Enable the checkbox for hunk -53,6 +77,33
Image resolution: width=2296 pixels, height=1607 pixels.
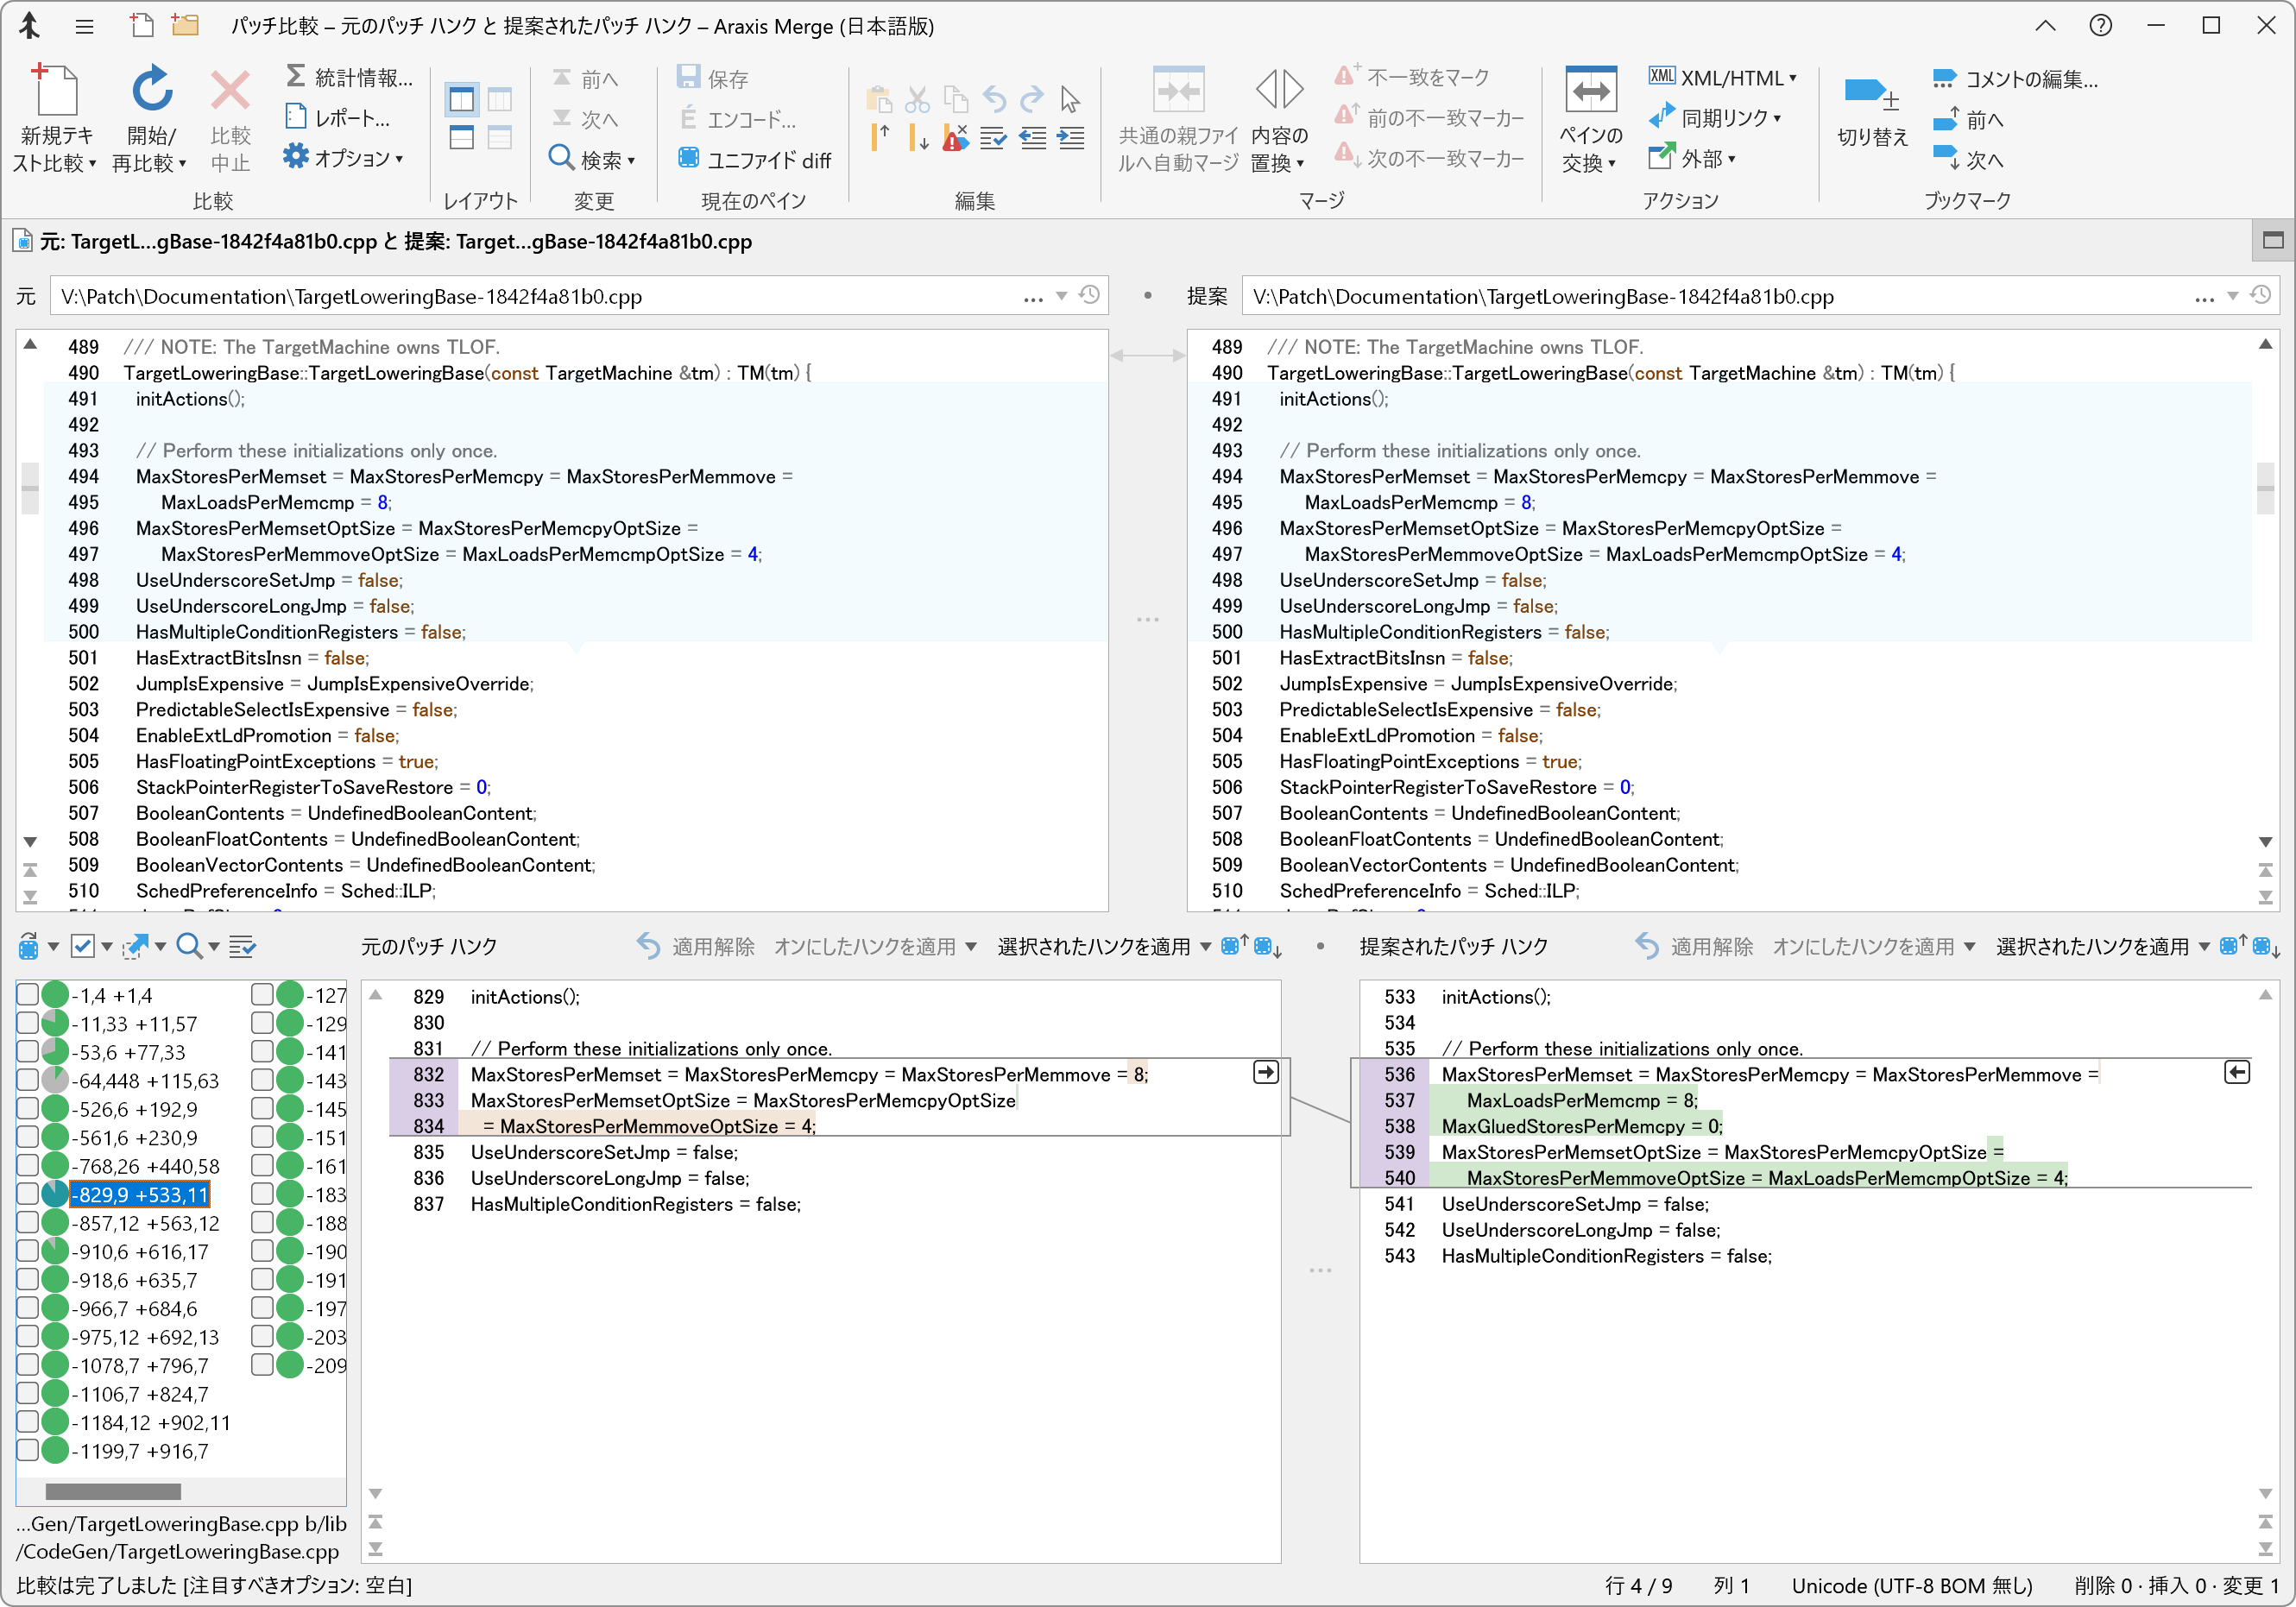pyautogui.click(x=28, y=1052)
